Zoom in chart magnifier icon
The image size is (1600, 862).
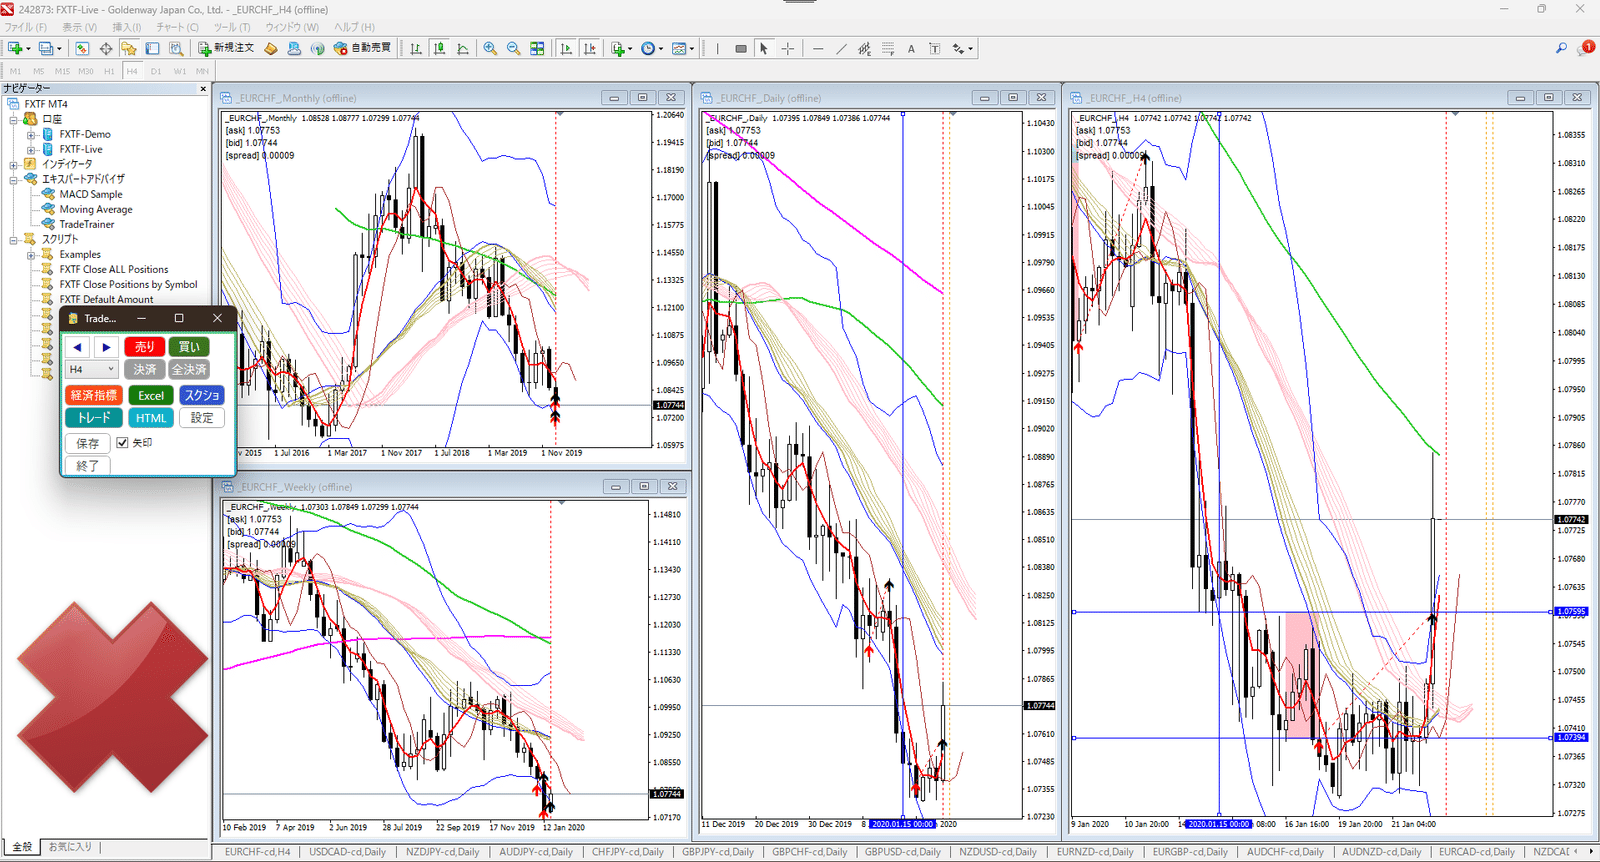(x=490, y=48)
